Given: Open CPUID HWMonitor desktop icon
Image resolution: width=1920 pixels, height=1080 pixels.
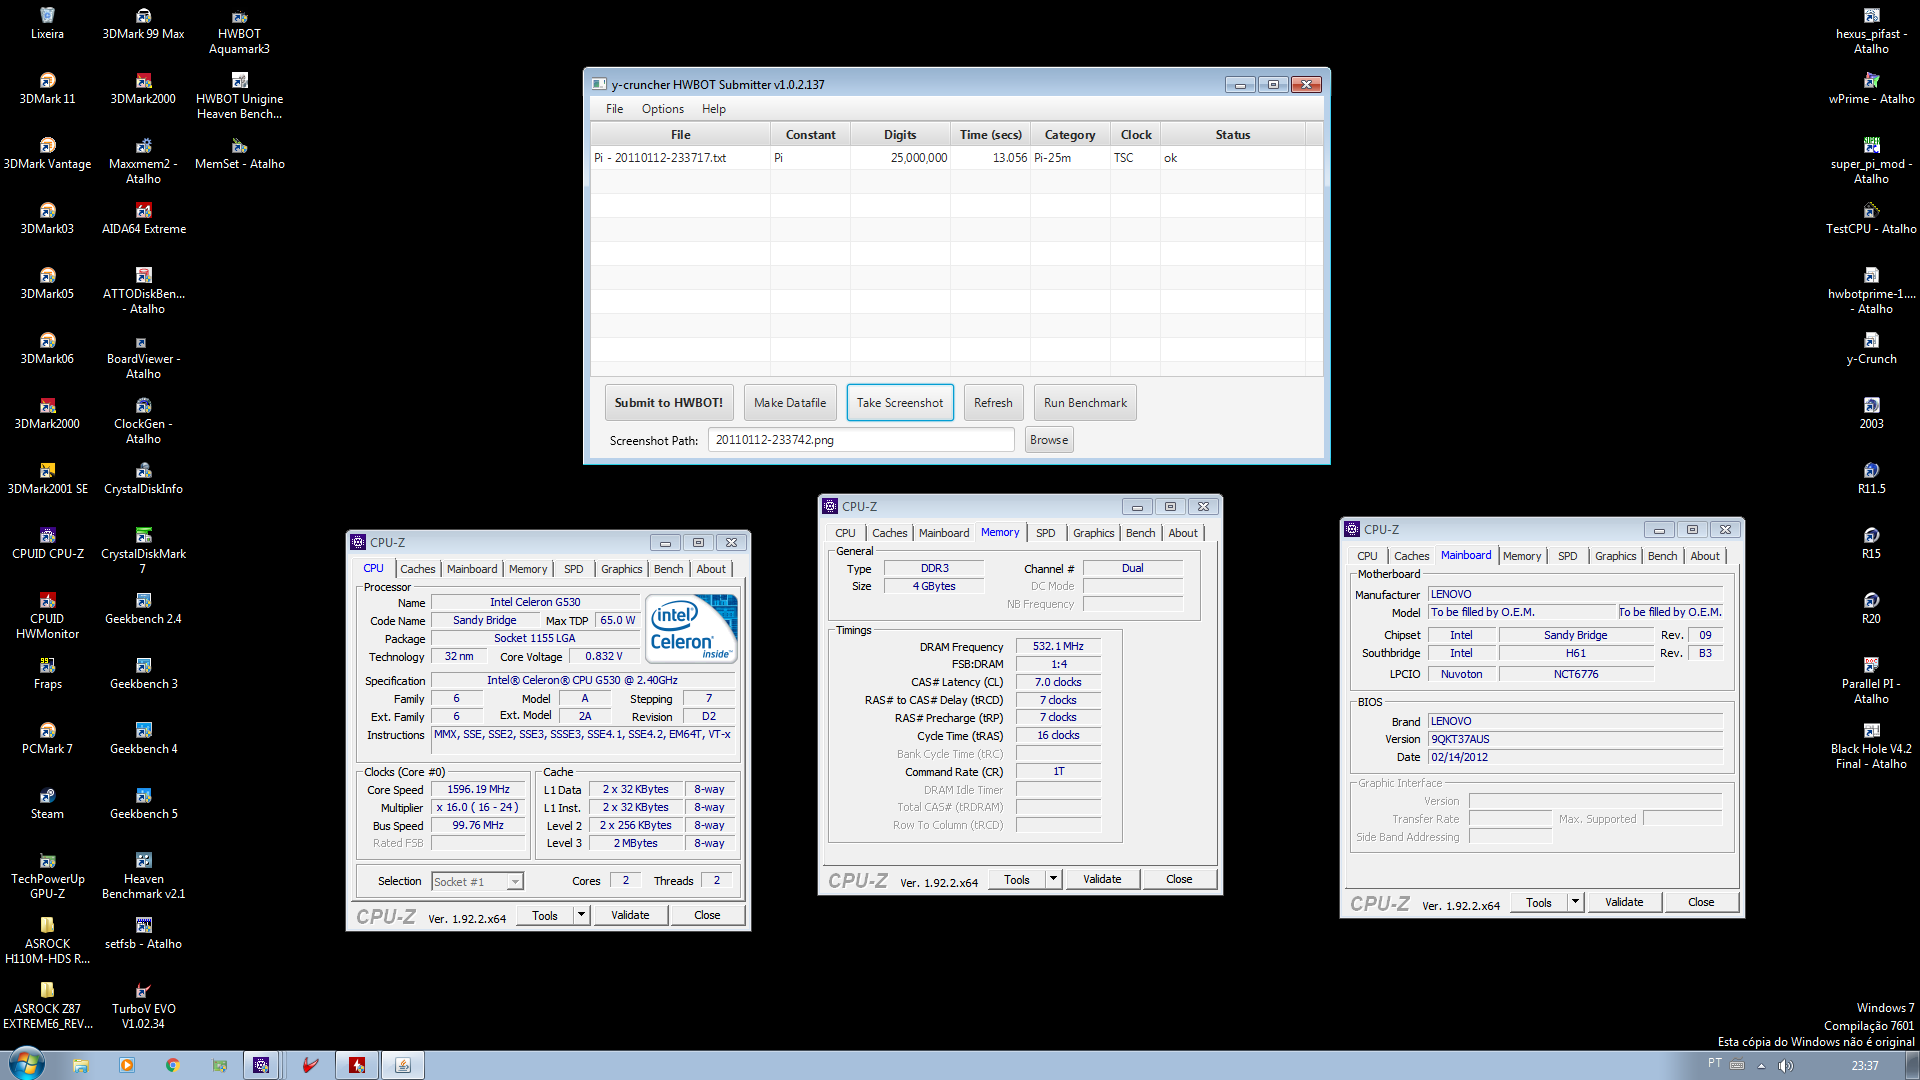Looking at the screenshot, I should click(47, 616).
